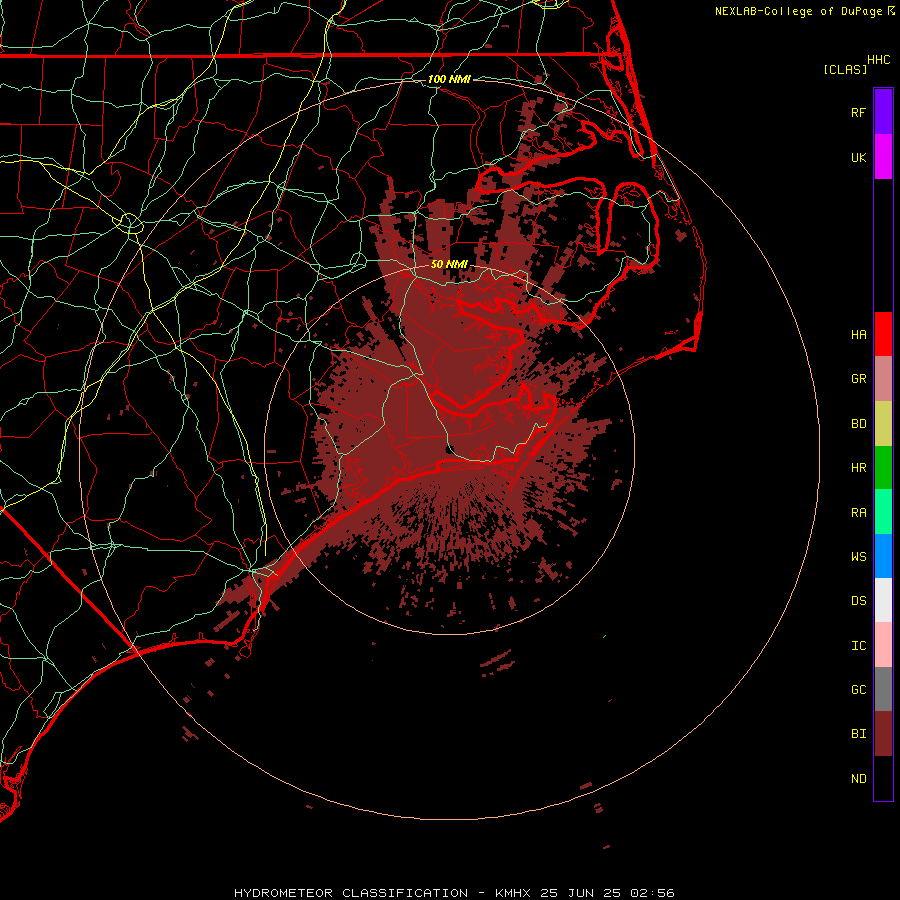Screen dimensions: 900x900
Task: Click the RF purple legend swatch
Action: [x=883, y=112]
